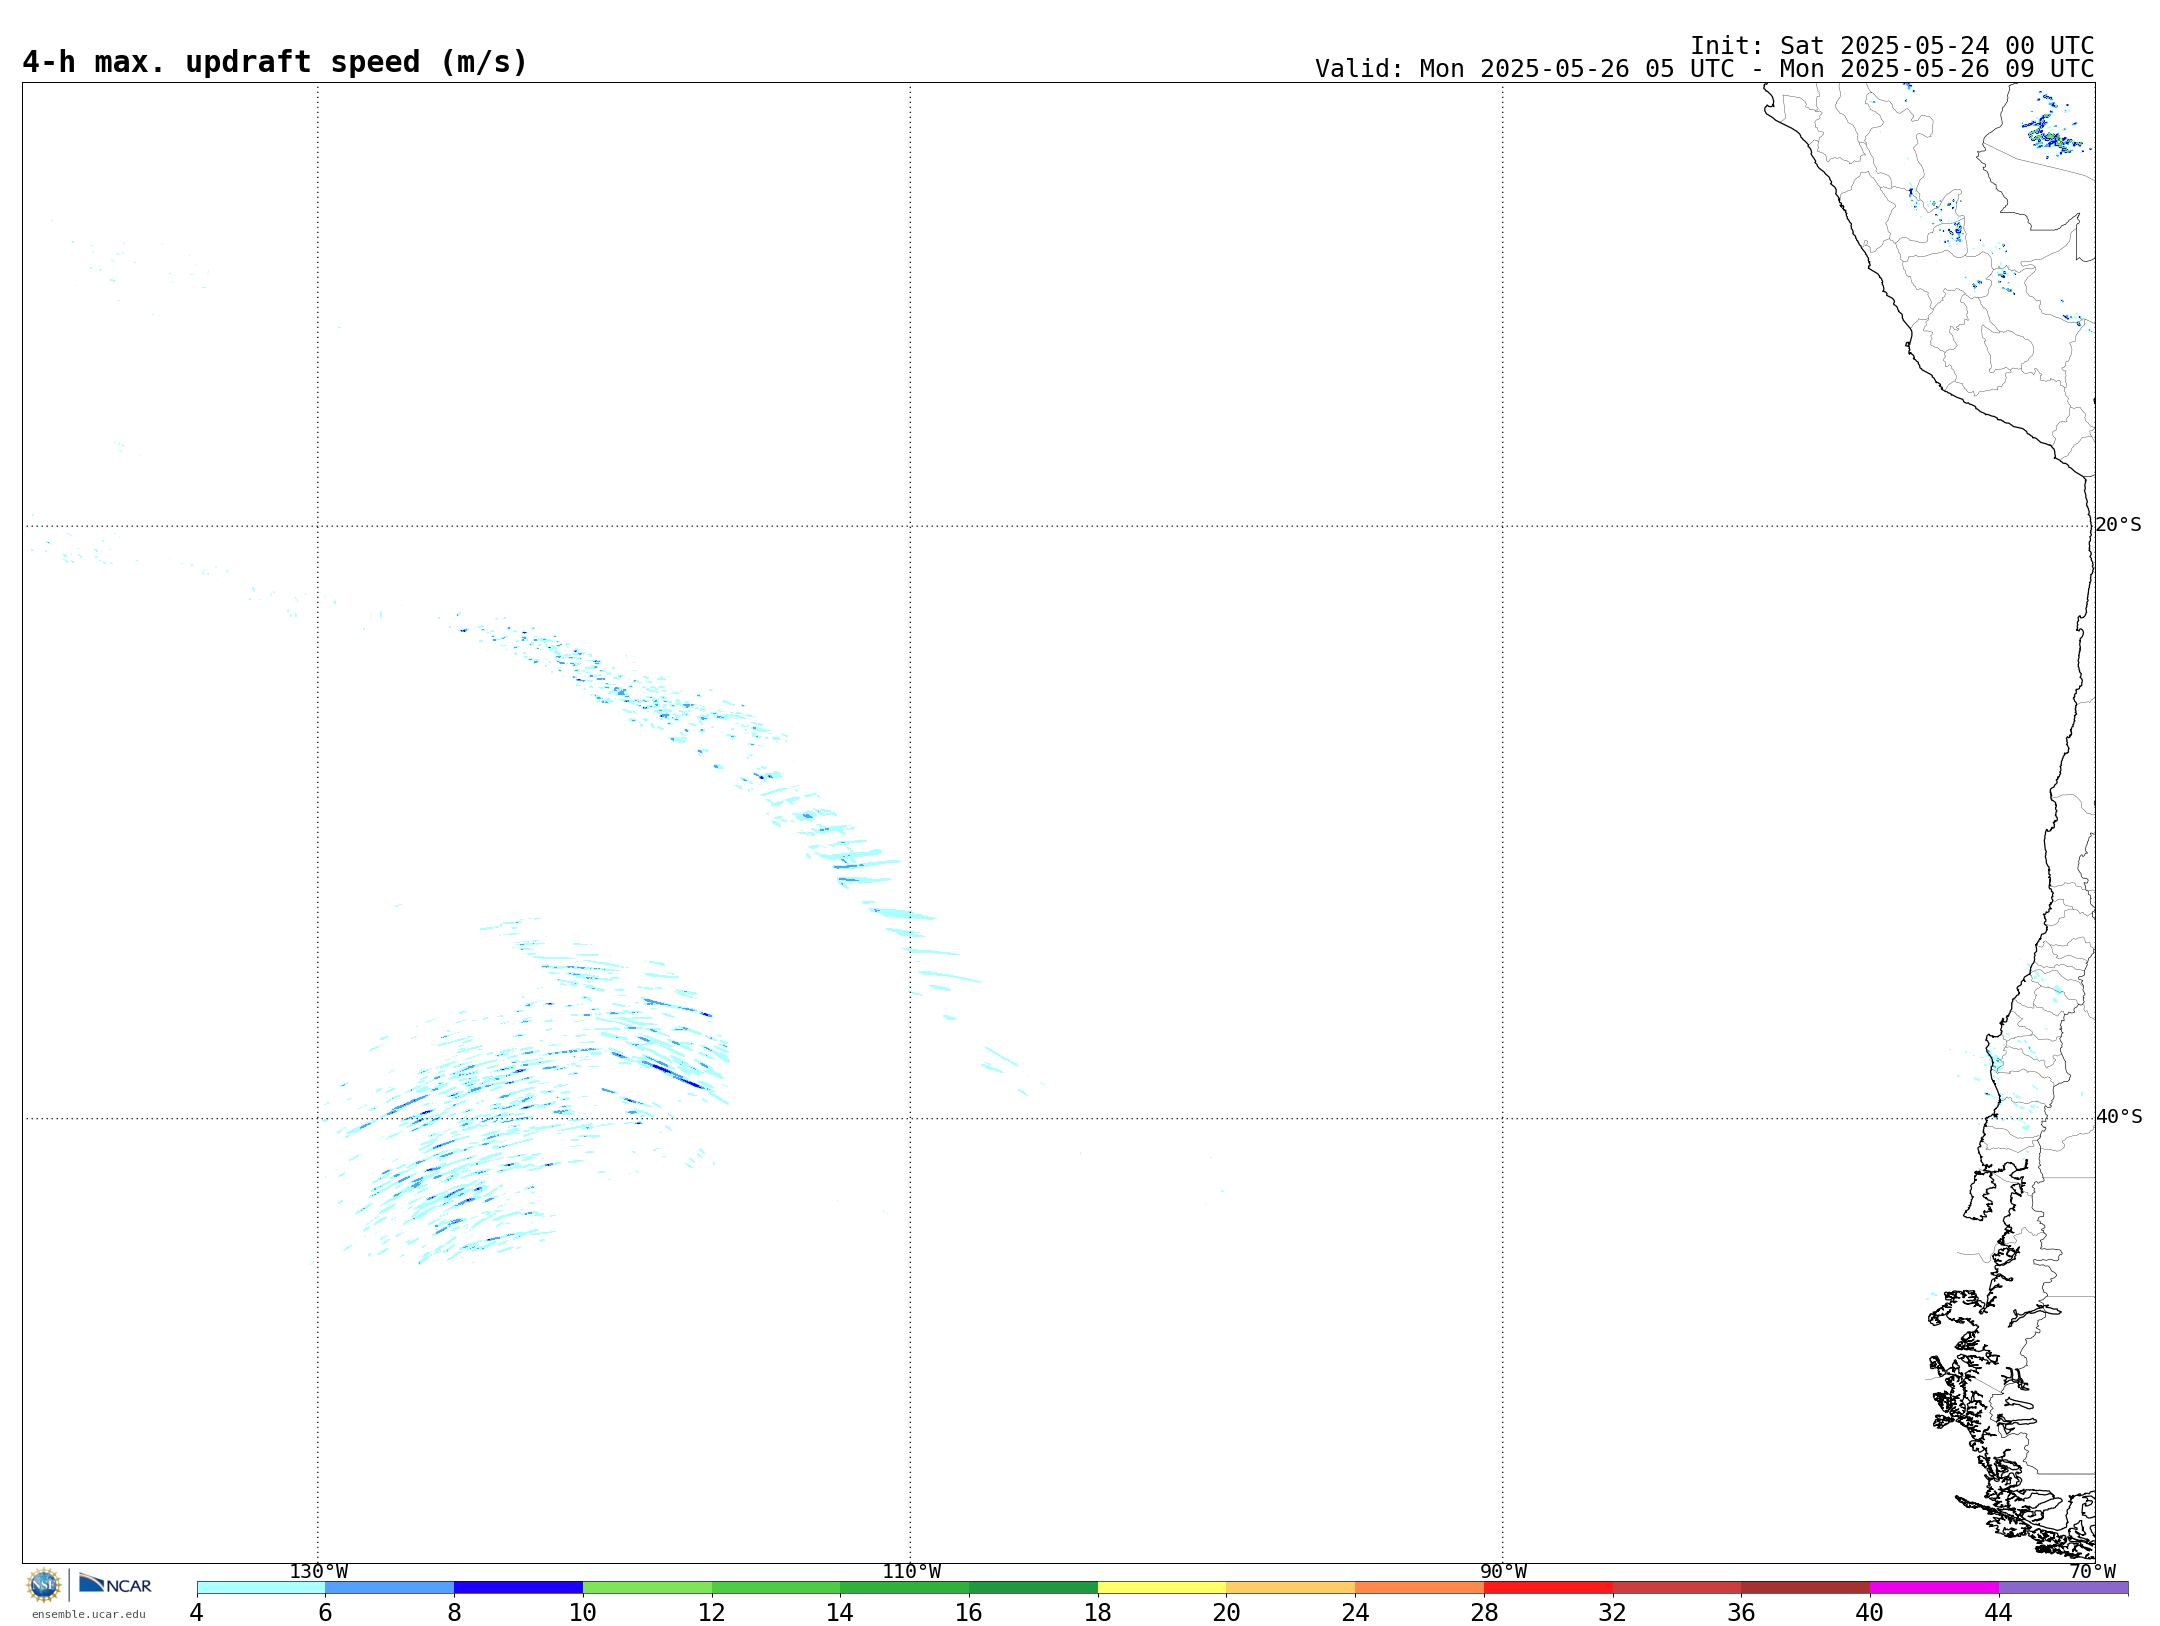Click the 'Init: Sat 2025-05-24 00 UTC' text
Screen dimensions: 2160x1626
tap(1892, 46)
